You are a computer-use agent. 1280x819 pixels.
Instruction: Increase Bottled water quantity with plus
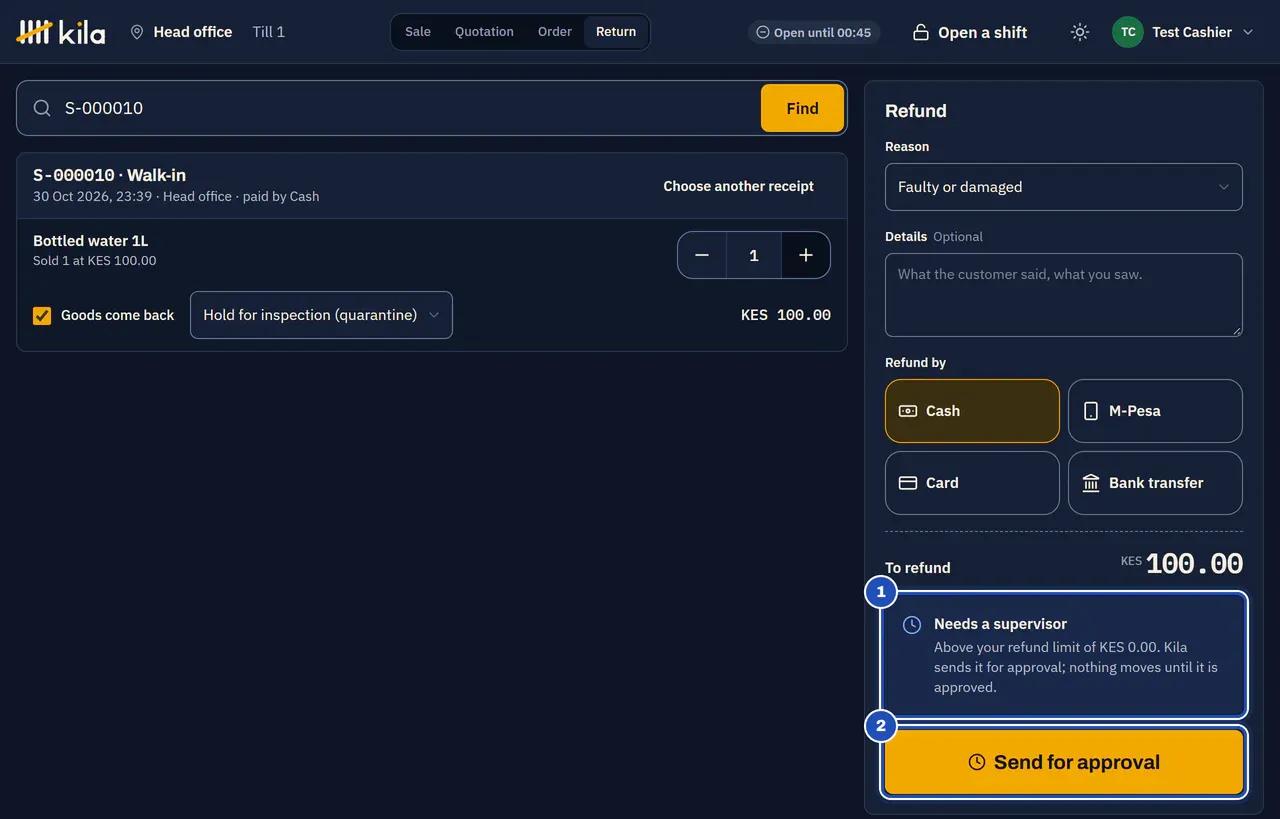[x=806, y=255]
